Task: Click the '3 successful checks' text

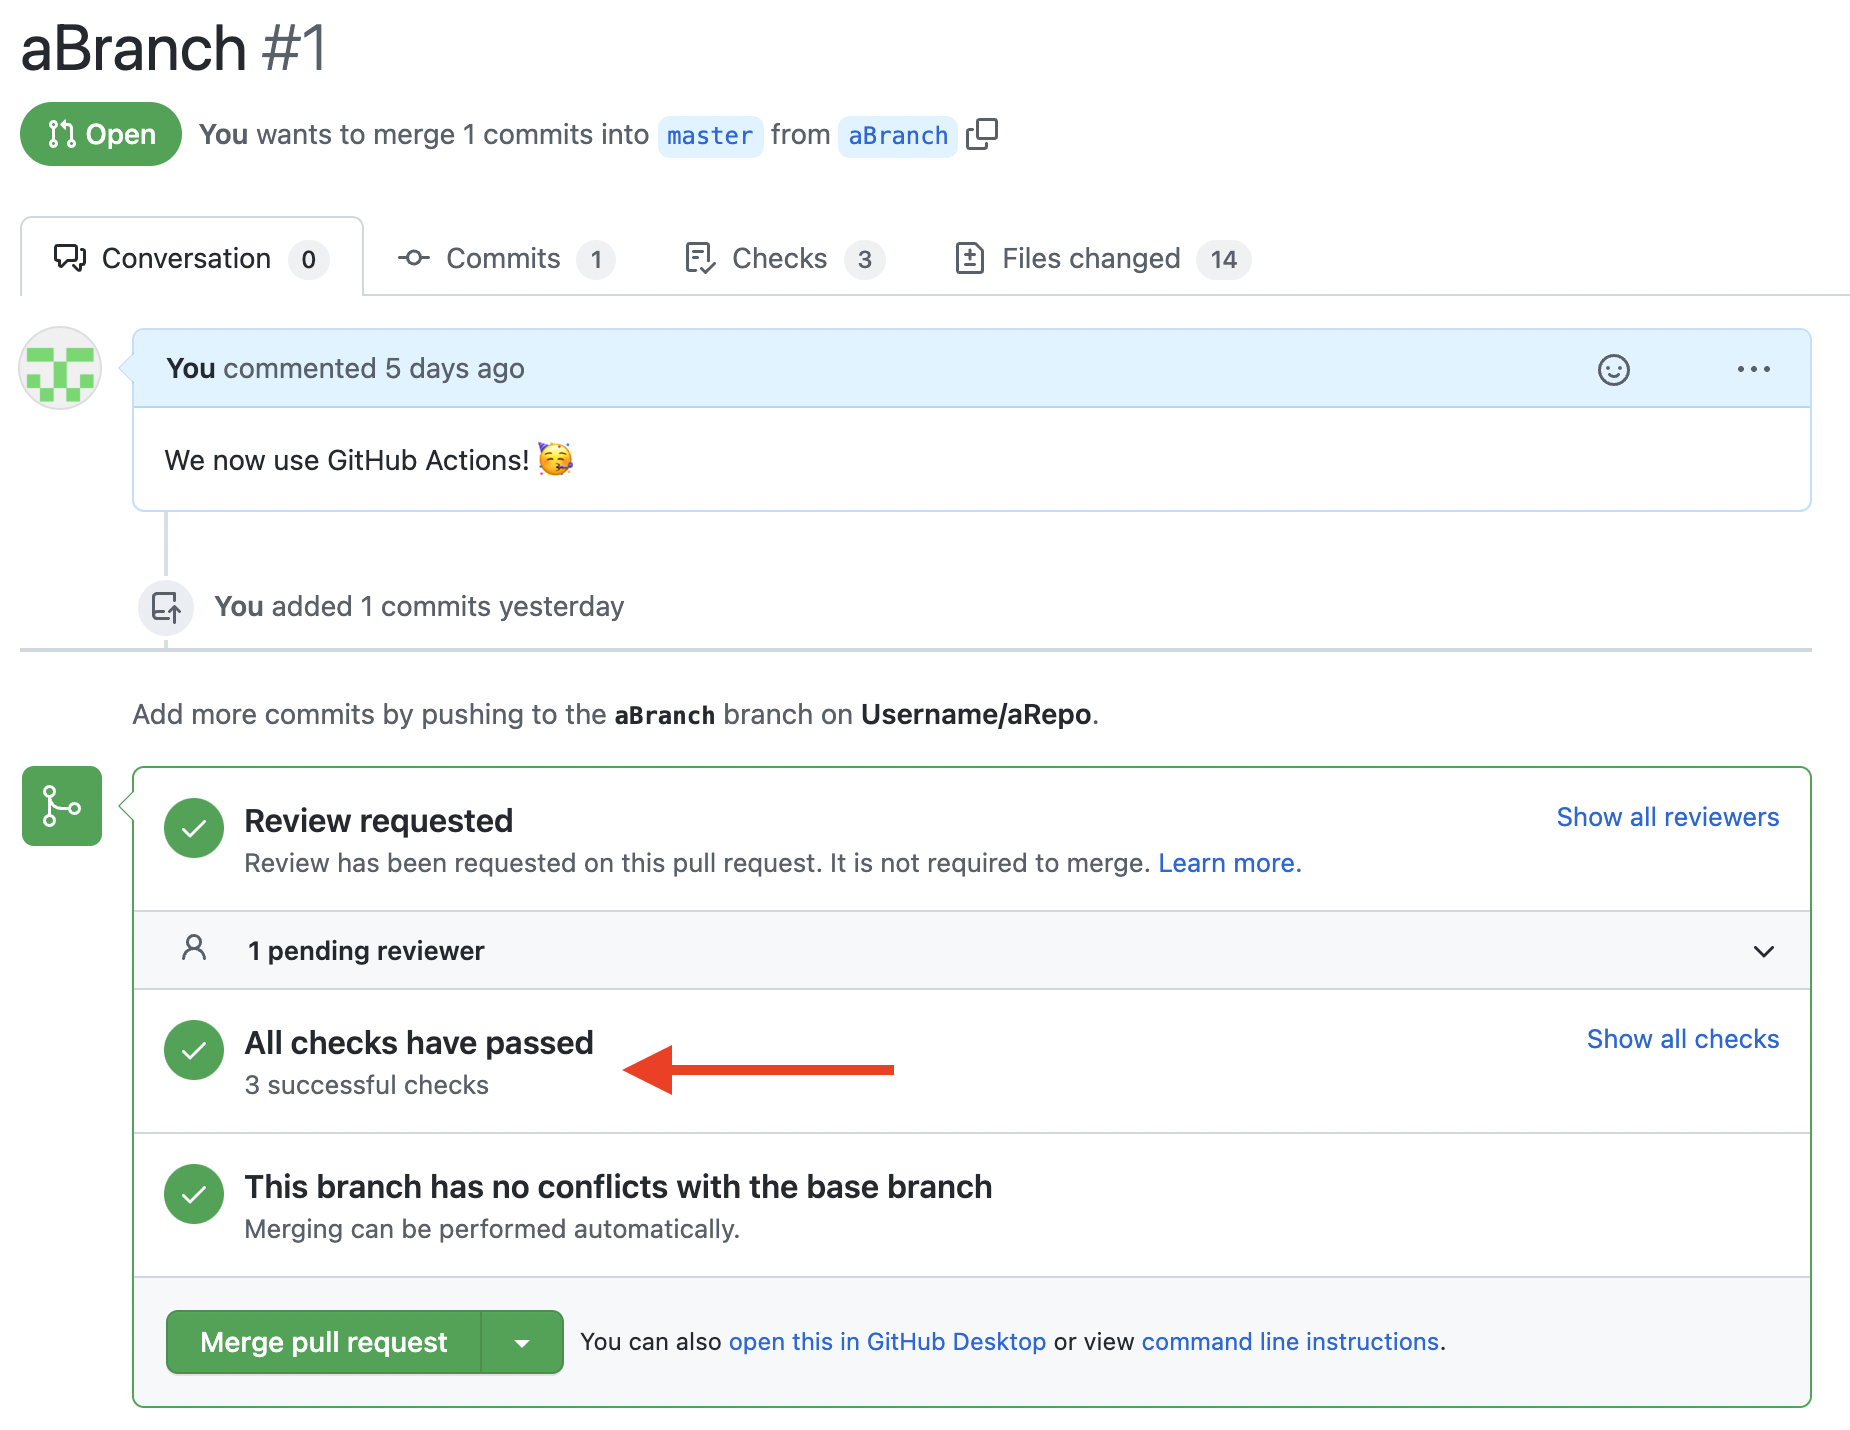Action: click(x=367, y=1085)
